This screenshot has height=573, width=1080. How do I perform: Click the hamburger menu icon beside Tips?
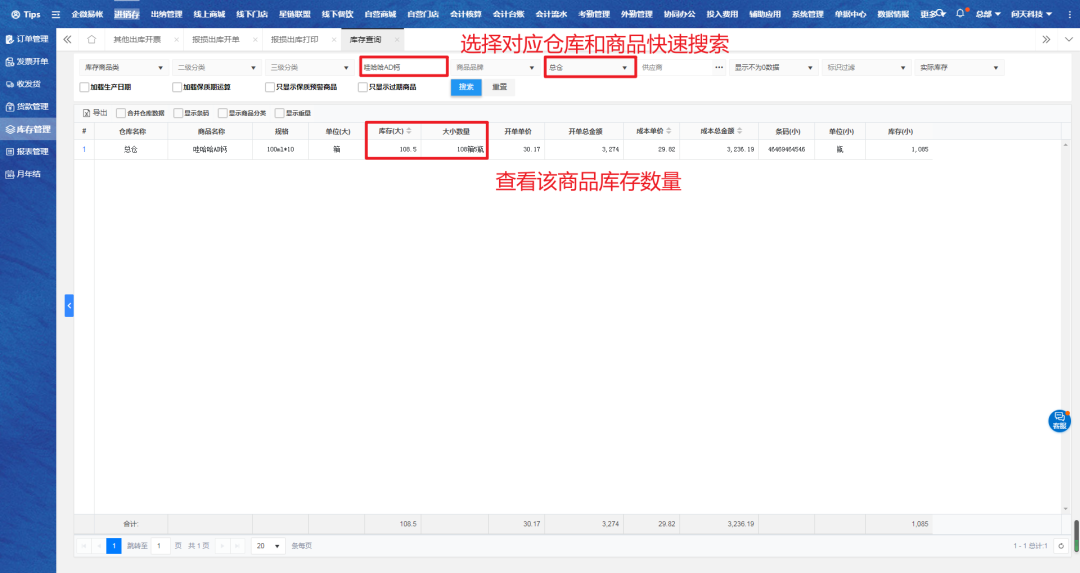[x=55, y=14]
